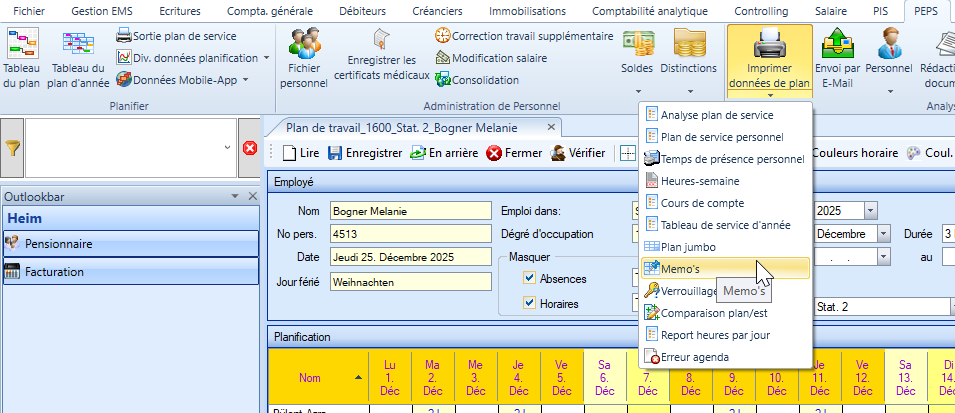
Task: Select Plan de service personnel
Action: [x=725, y=137]
